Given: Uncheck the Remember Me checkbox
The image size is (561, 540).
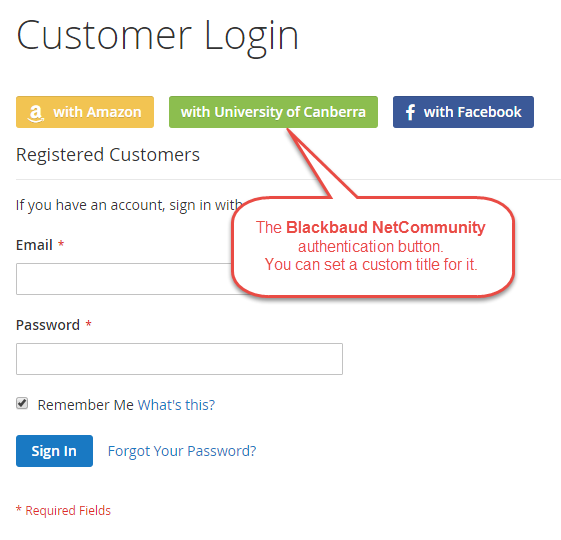Looking at the screenshot, I should pos(22,403).
